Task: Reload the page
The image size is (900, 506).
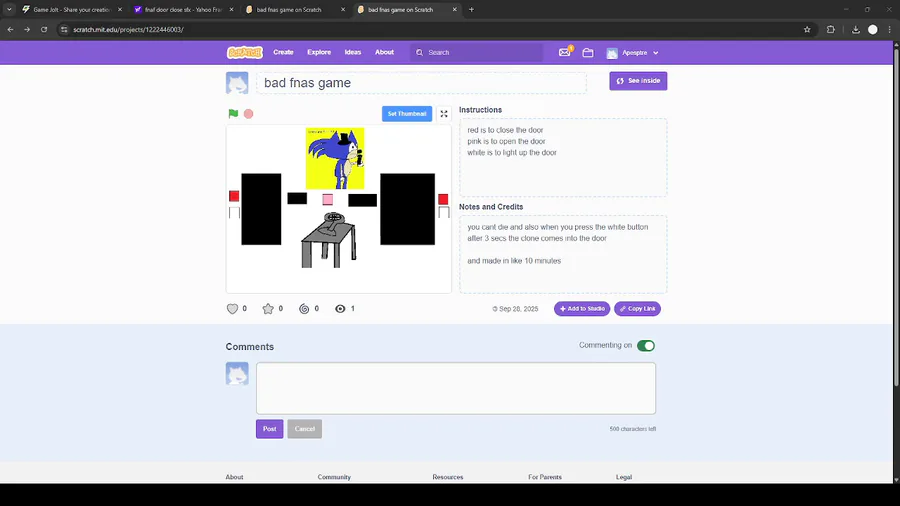Action: [44, 29]
